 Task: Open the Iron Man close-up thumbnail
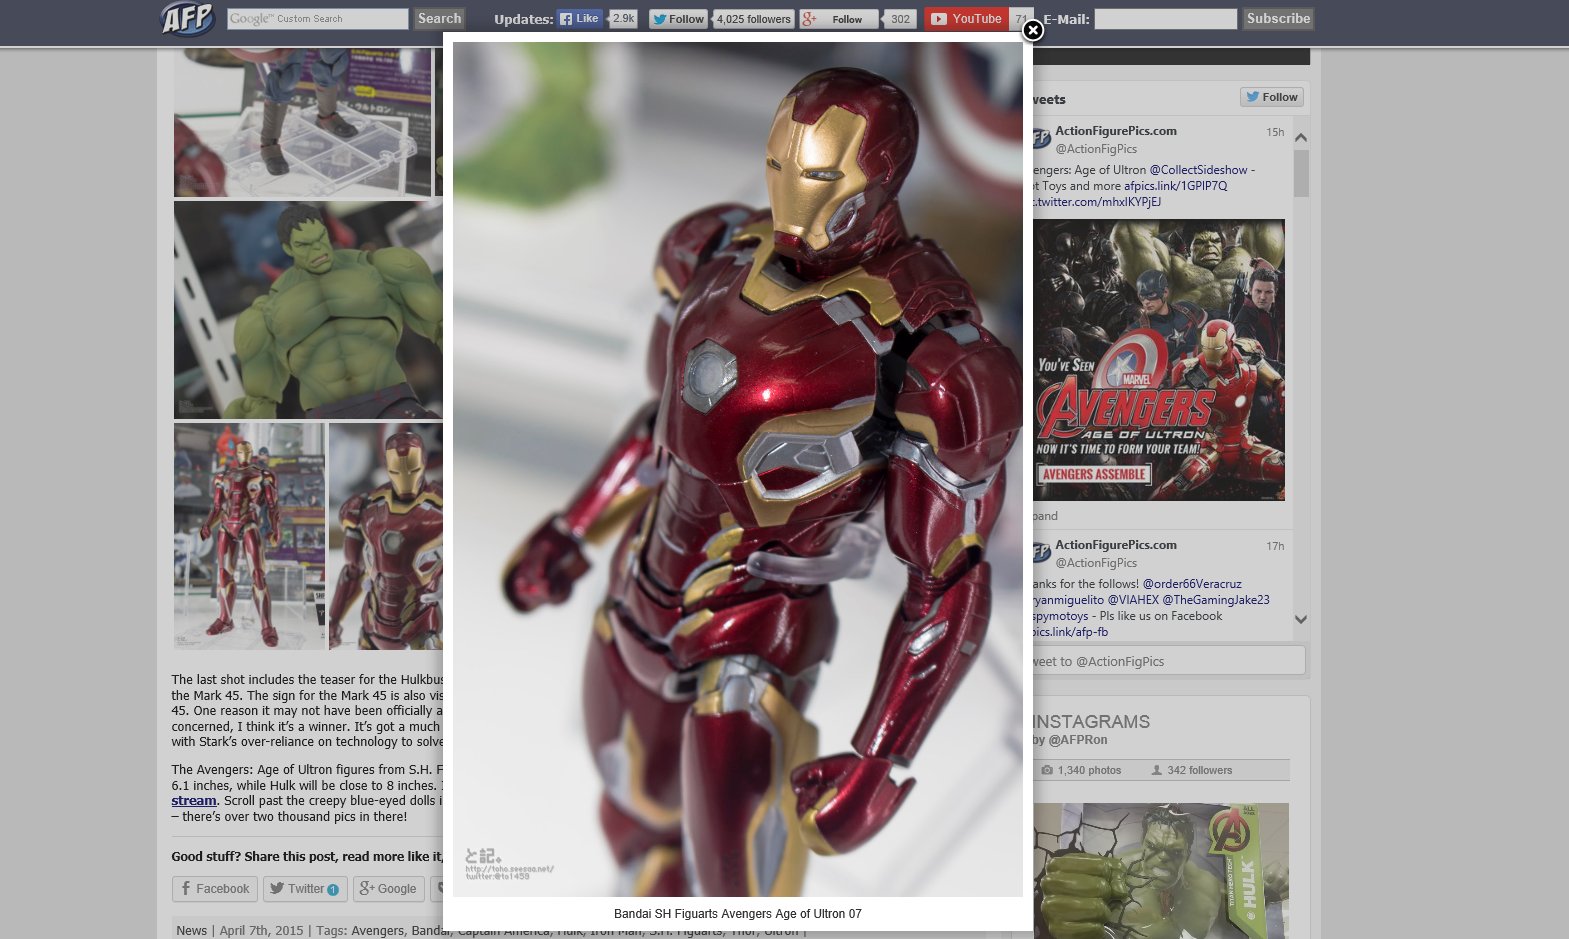(386, 536)
